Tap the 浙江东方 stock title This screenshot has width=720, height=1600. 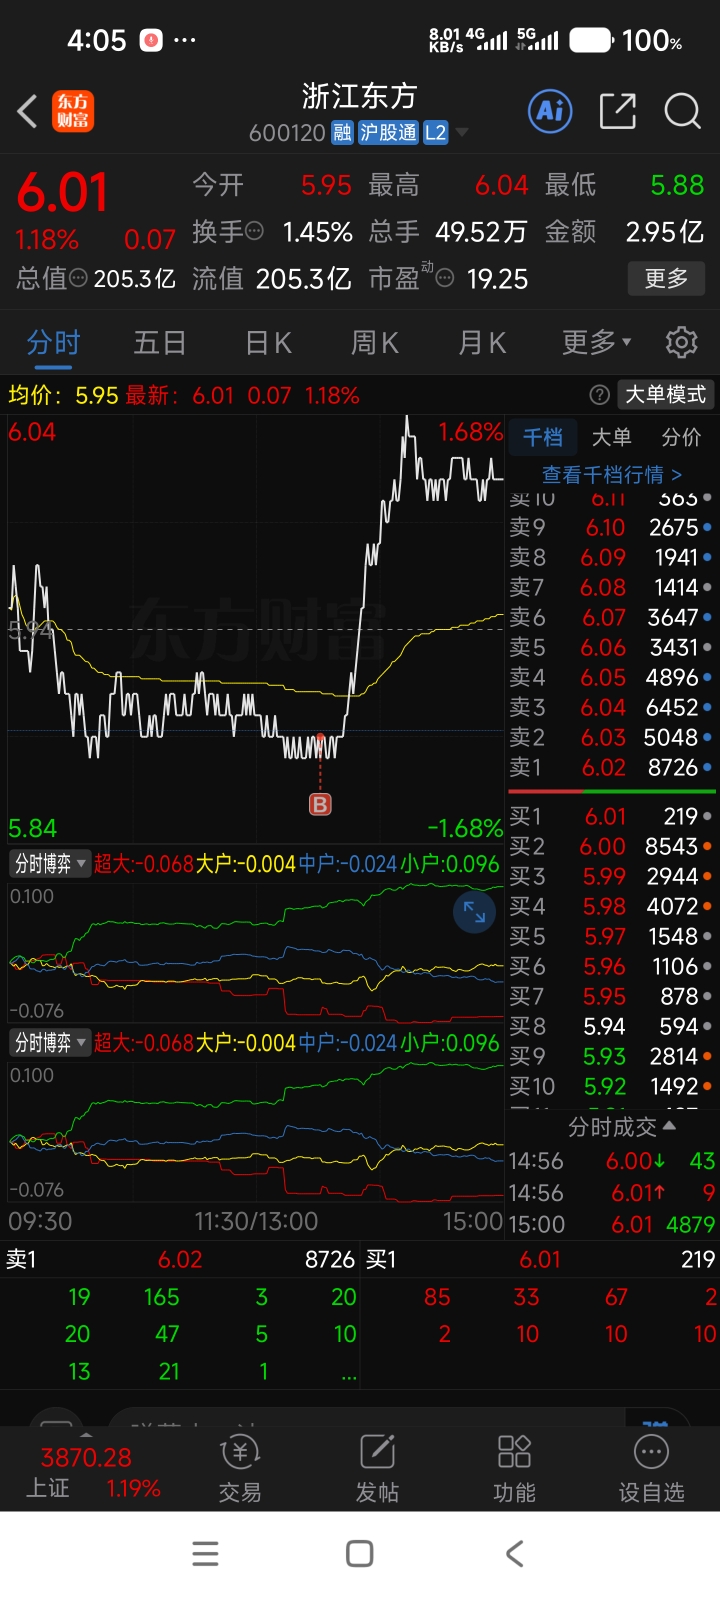tap(359, 96)
